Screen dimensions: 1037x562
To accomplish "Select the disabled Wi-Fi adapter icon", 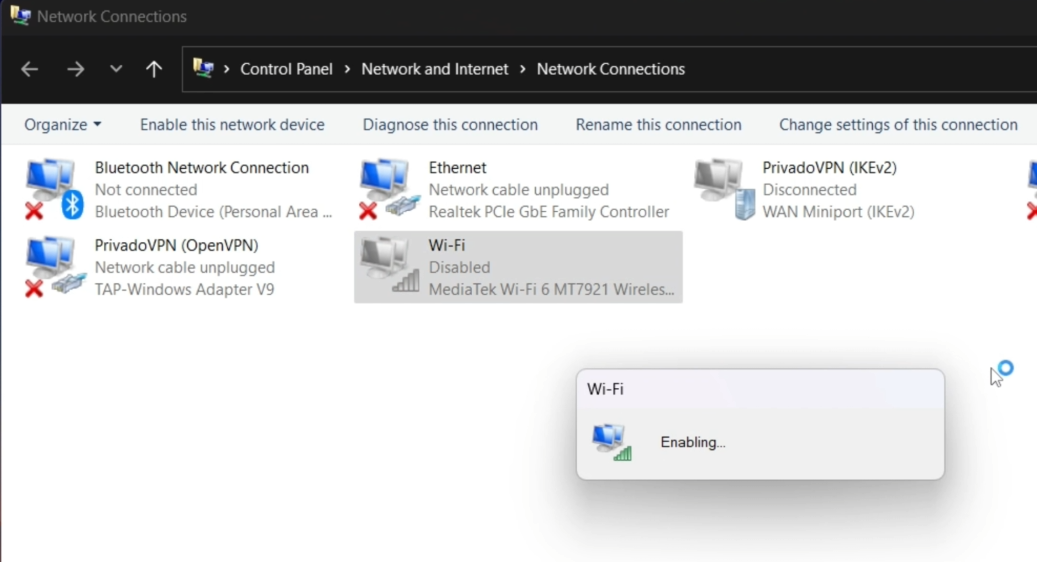I will (390, 266).
